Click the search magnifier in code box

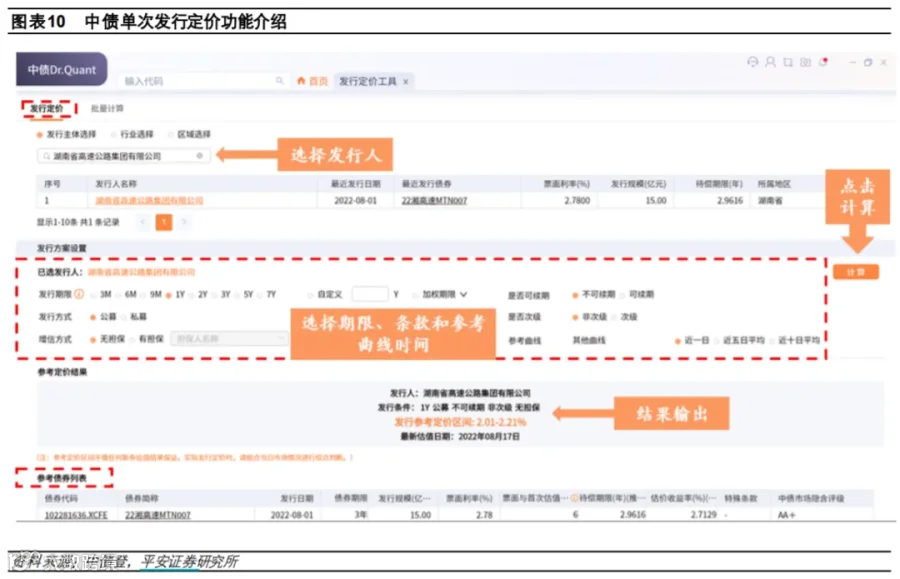[280, 81]
